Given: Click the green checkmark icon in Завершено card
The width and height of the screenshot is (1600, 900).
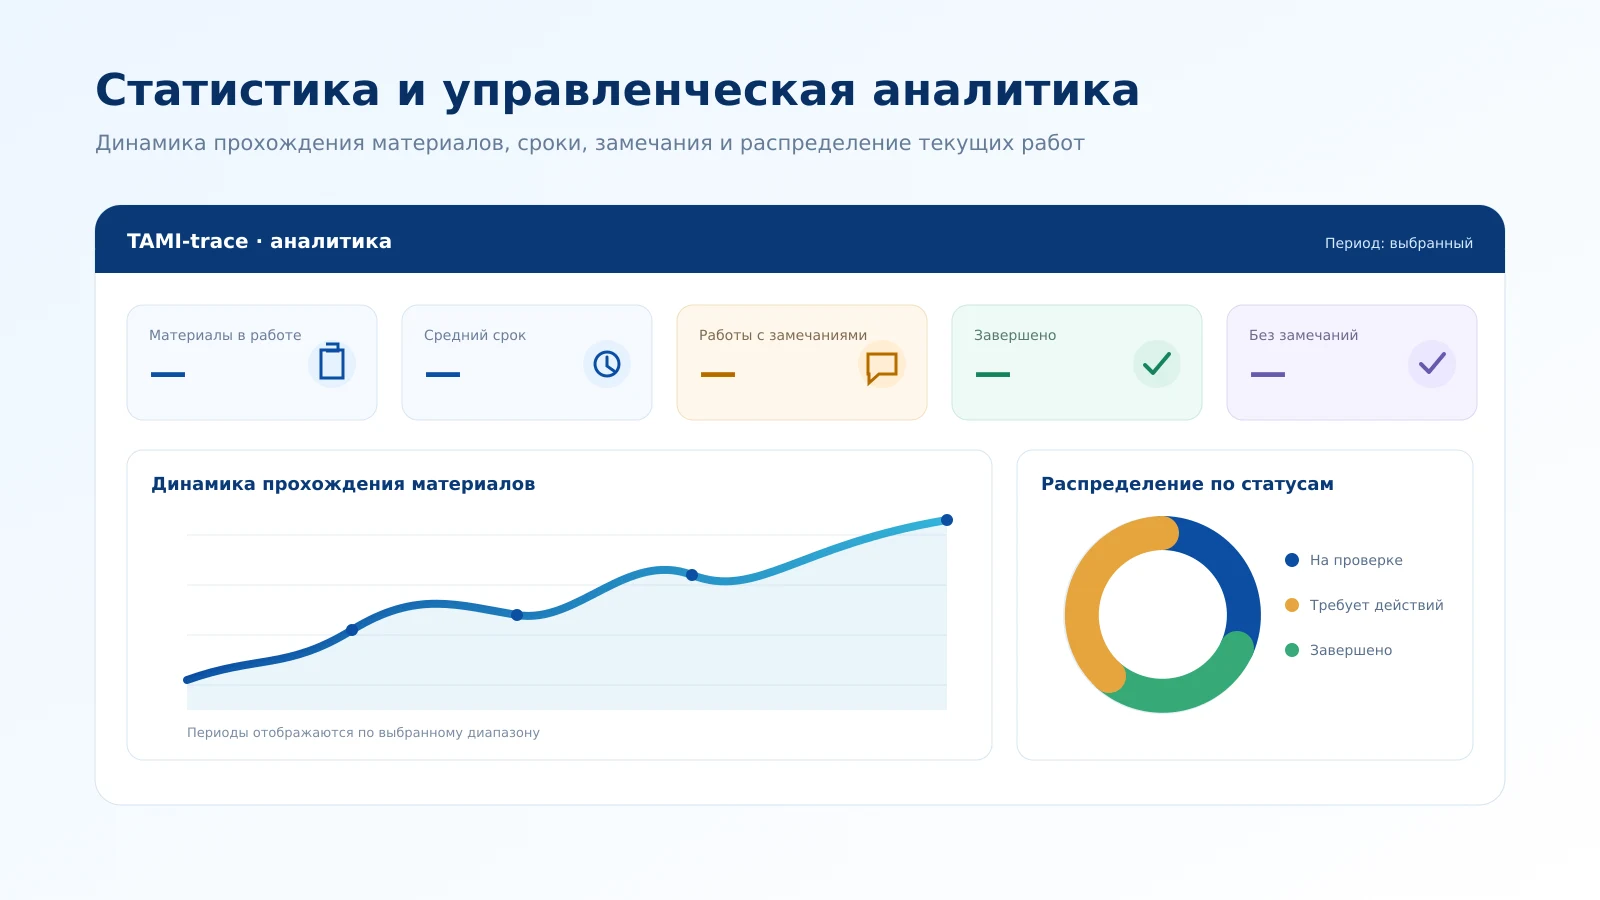Looking at the screenshot, I should pos(1157,364).
